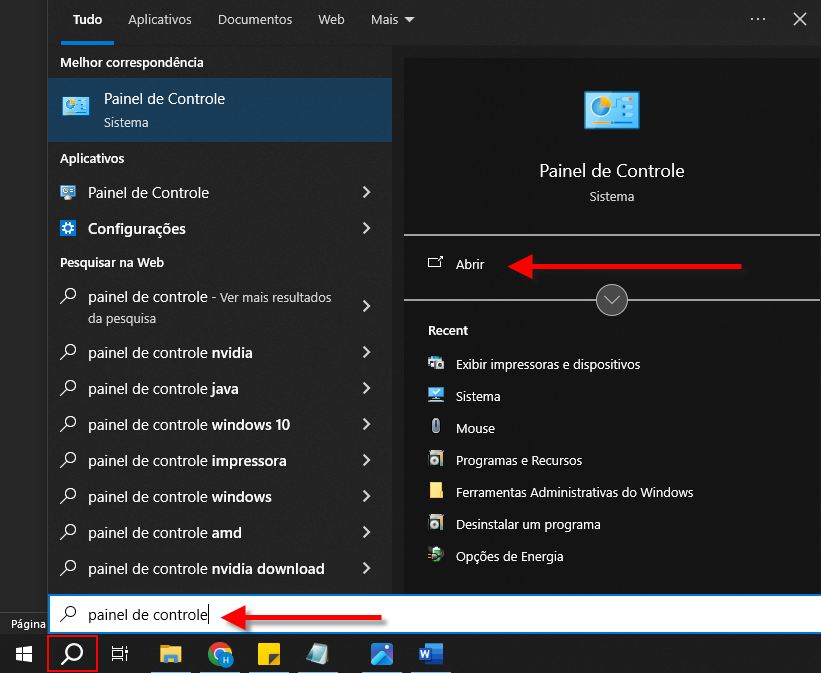
Task: Open Opções de Energia
Action: coord(509,557)
